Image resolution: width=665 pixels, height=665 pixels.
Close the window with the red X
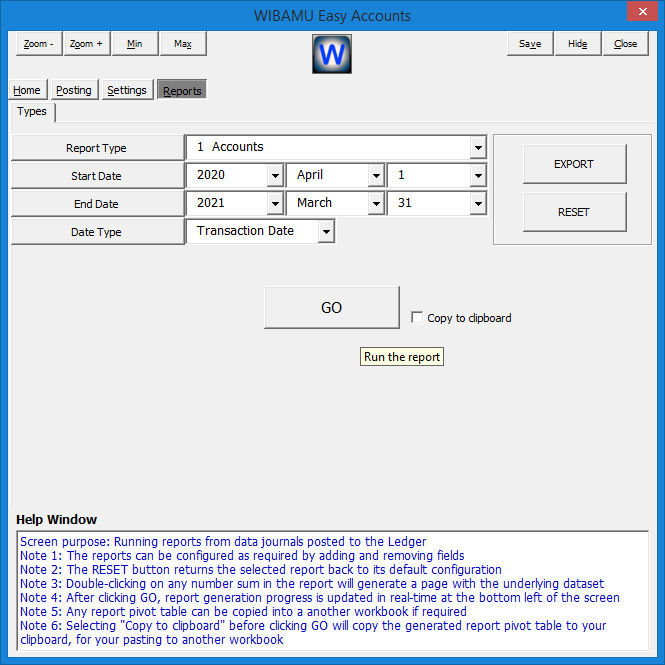[643, 11]
